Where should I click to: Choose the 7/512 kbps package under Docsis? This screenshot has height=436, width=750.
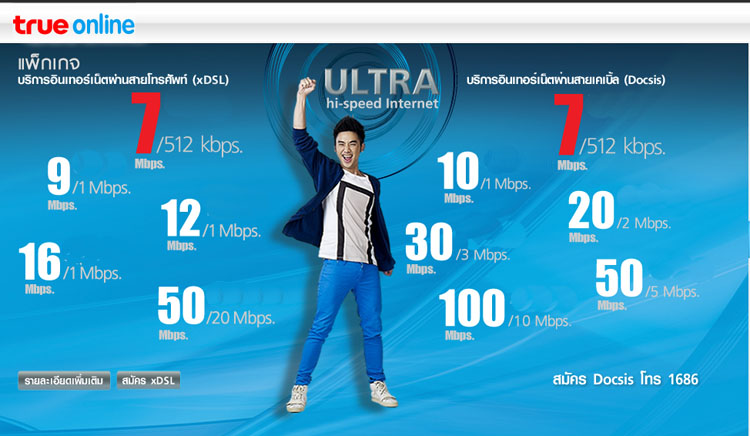pyautogui.click(x=610, y=132)
